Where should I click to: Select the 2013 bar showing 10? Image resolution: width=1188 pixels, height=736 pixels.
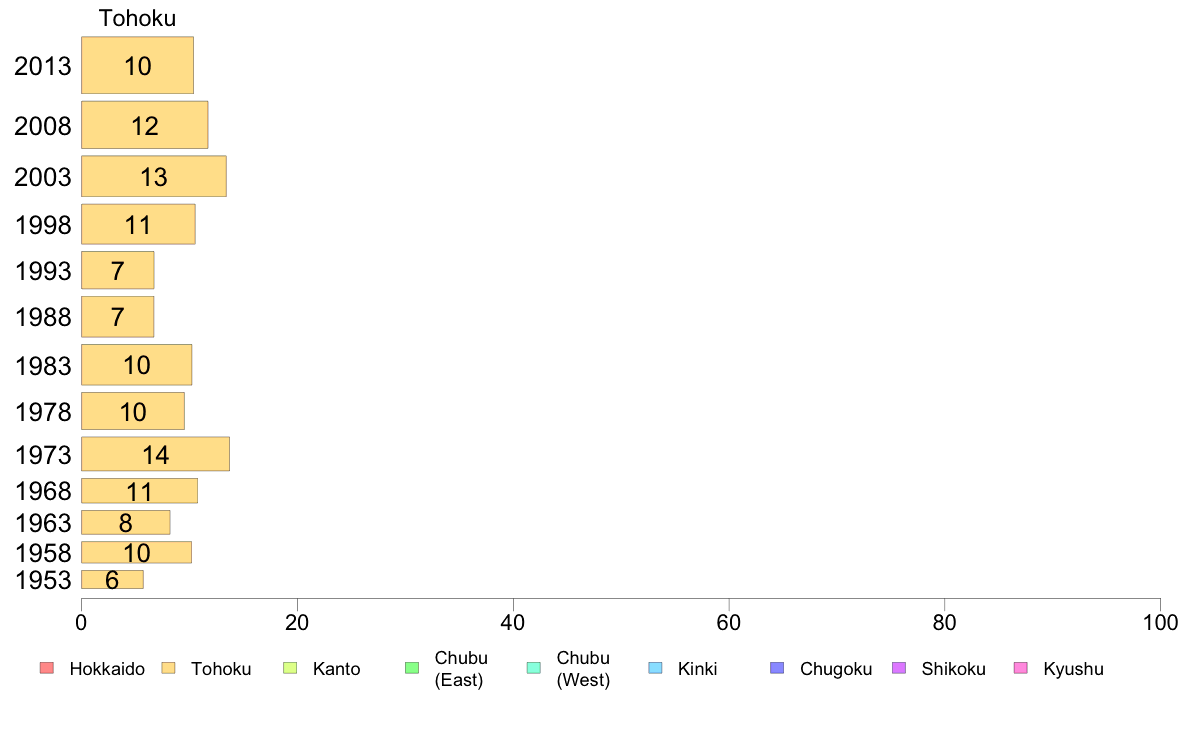click(137, 65)
